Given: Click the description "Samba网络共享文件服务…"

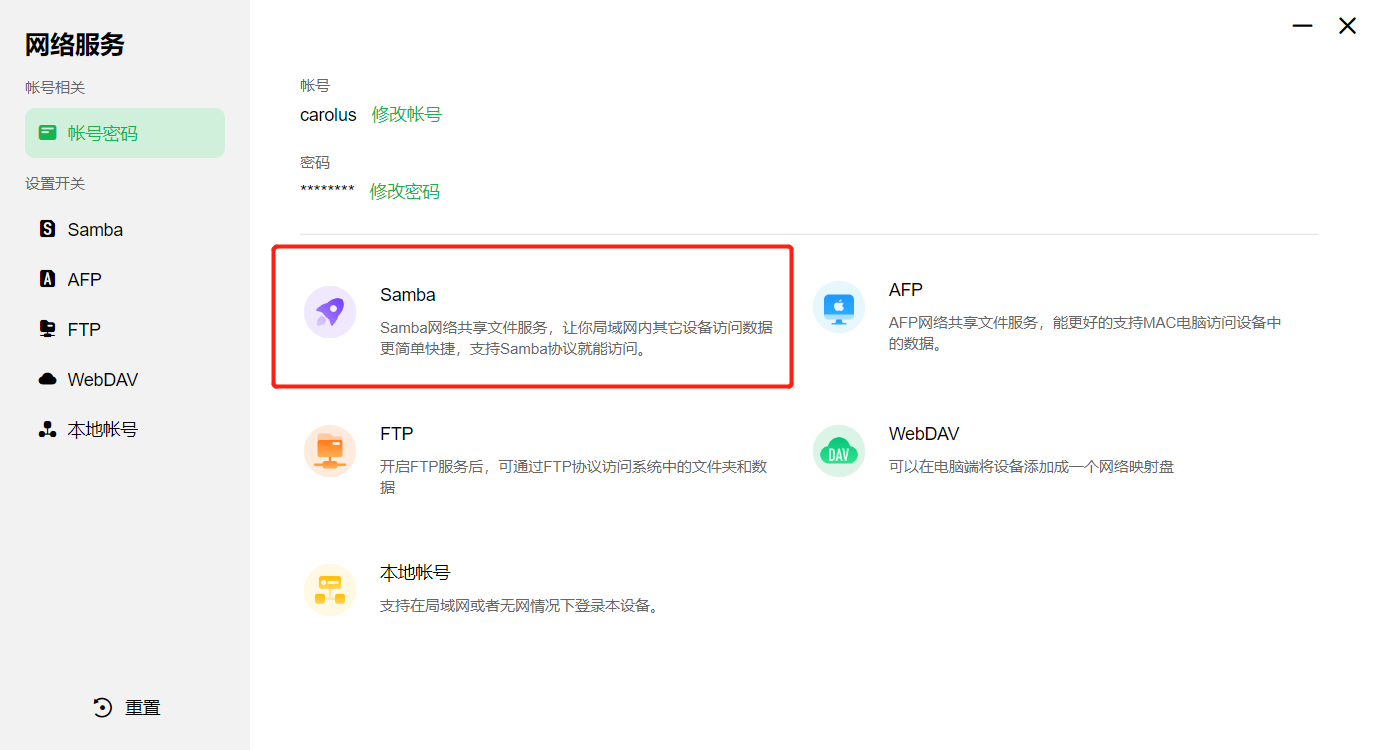Looking at the screenshot, I should coord(576,339).
